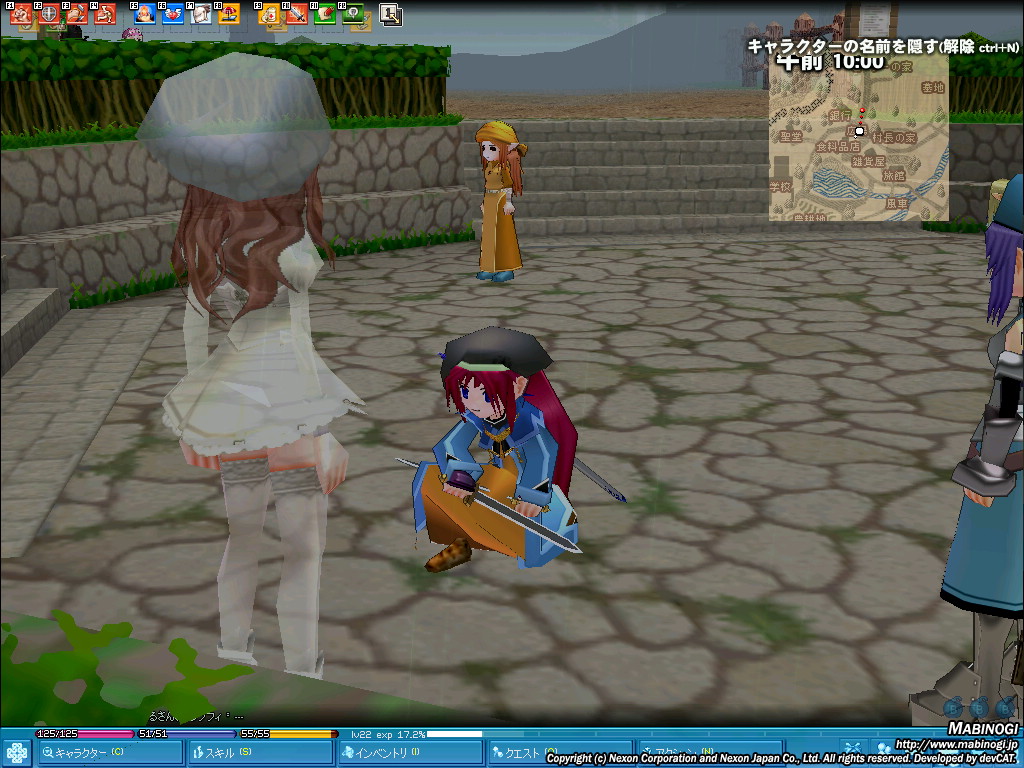Click the 銀行 label on the minimap
1024x768 pixels.
[x=840, y=116]
